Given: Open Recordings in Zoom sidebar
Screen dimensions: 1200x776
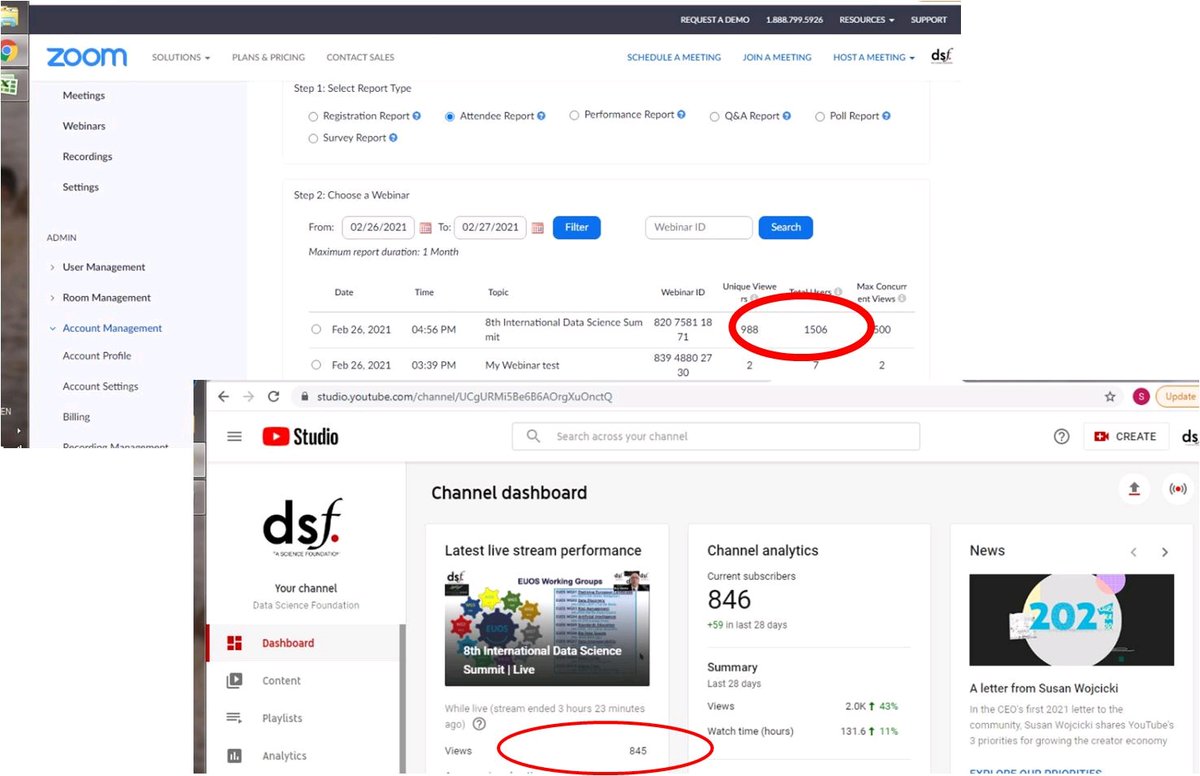Looking at the screenshot, I should click(87, 156).
